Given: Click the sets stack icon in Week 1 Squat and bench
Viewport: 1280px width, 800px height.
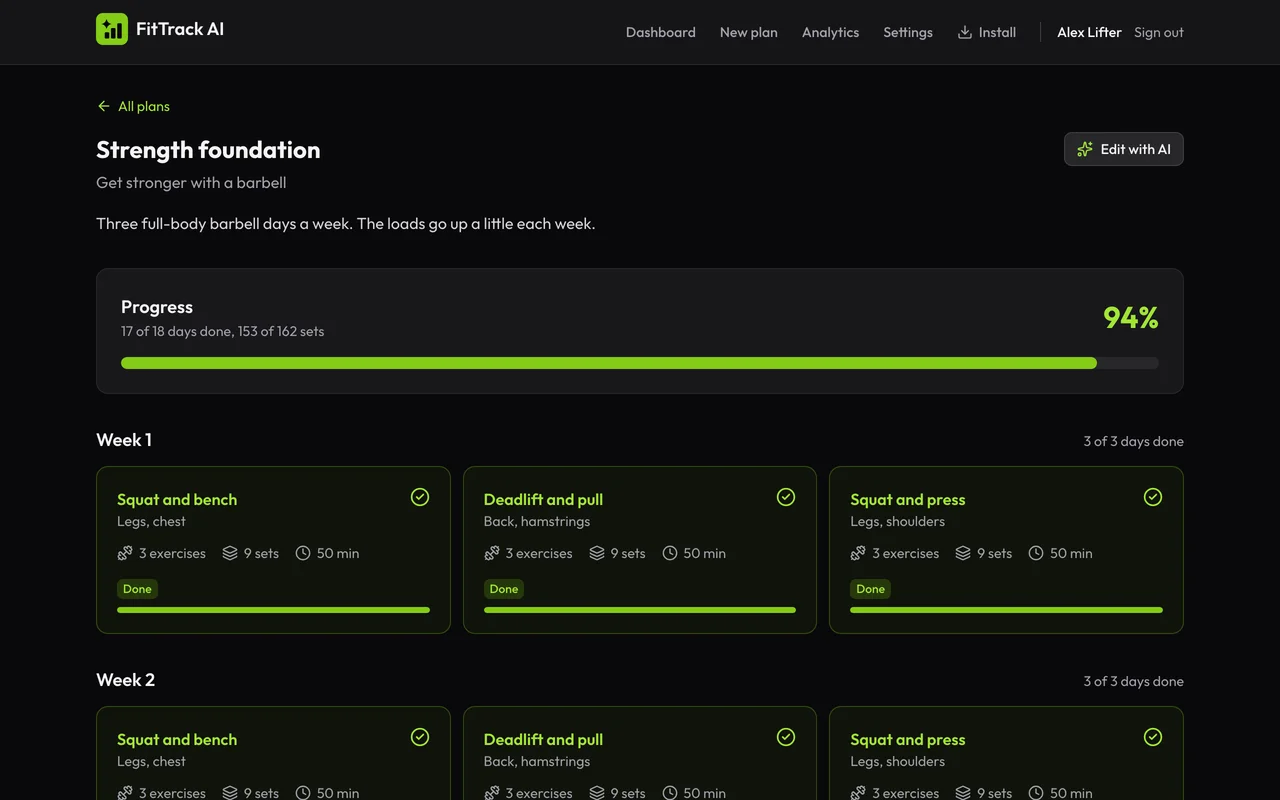Looking at the screenshot, I should coord(230,553).
